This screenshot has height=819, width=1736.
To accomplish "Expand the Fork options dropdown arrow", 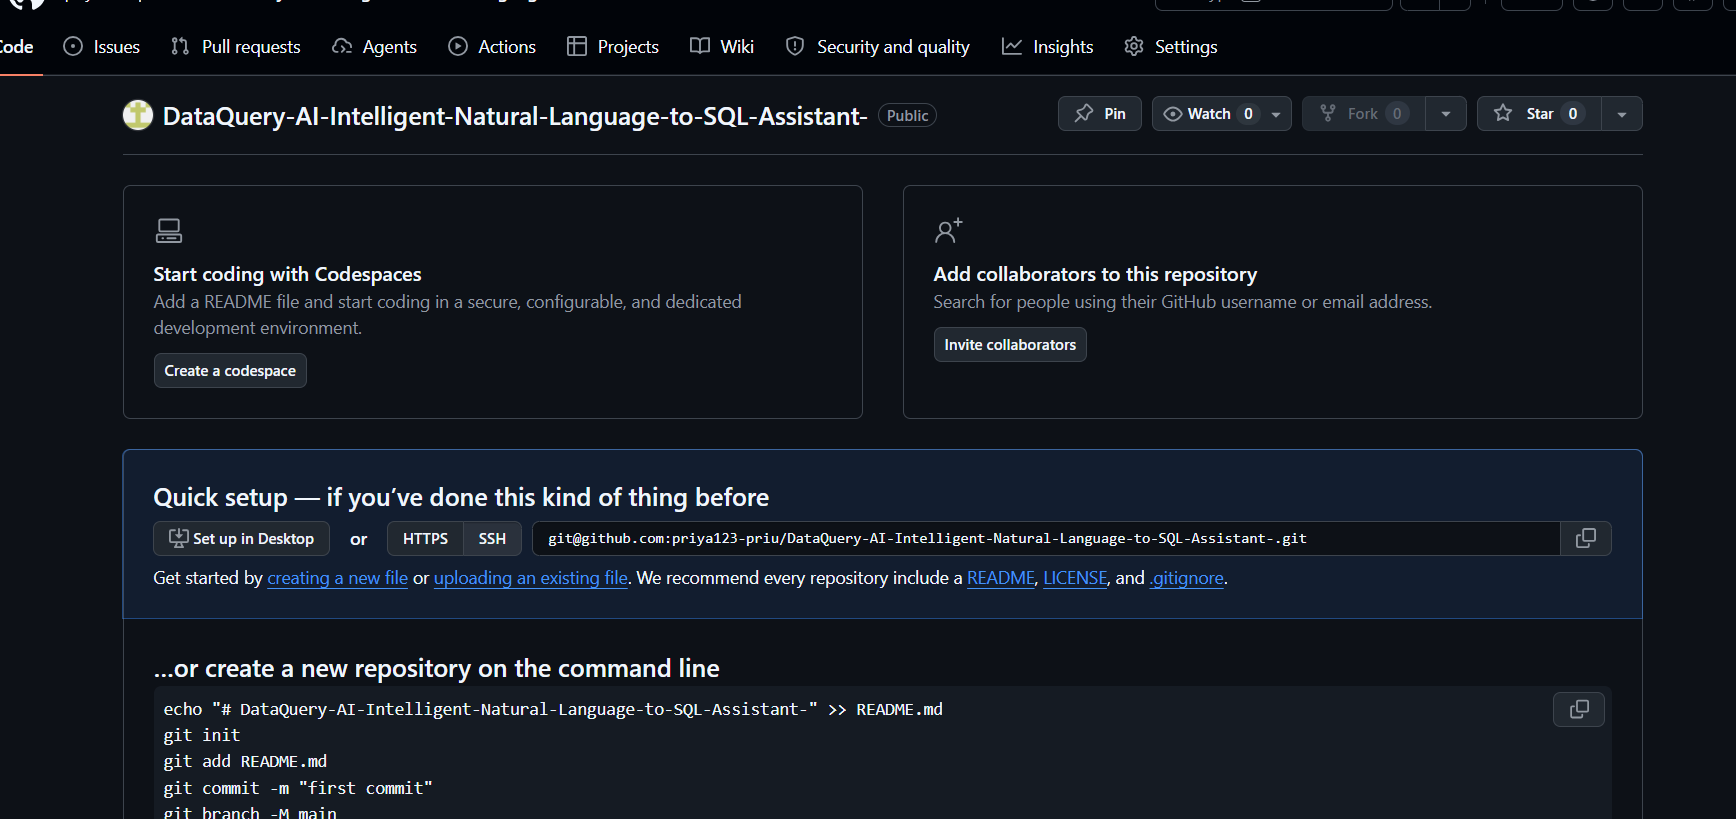I will pos(1446,114).
